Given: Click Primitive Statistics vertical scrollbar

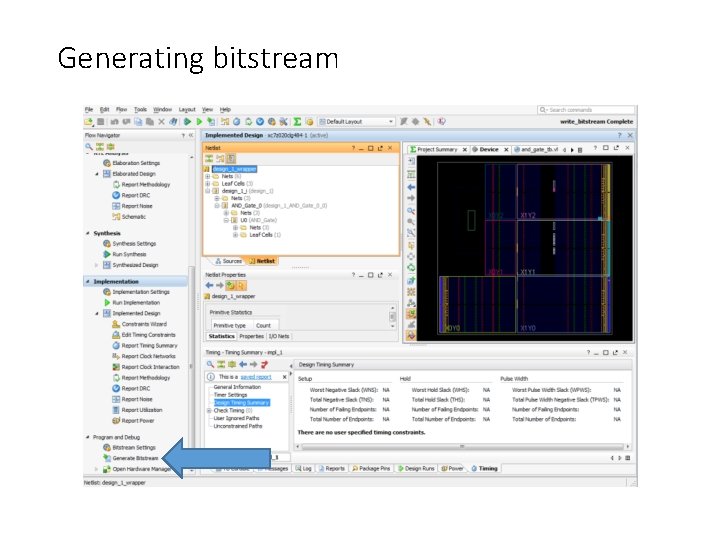Looking at the screenshot, I should point(392,317).
